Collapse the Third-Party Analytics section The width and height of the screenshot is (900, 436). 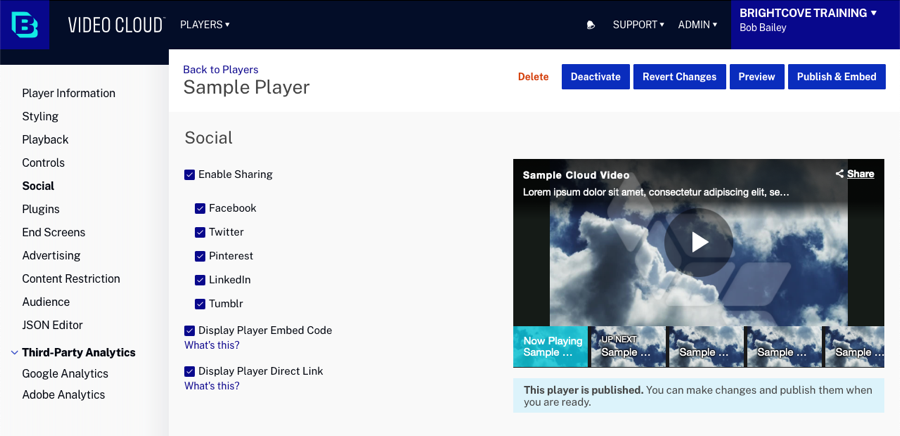(x=14, y=353)
